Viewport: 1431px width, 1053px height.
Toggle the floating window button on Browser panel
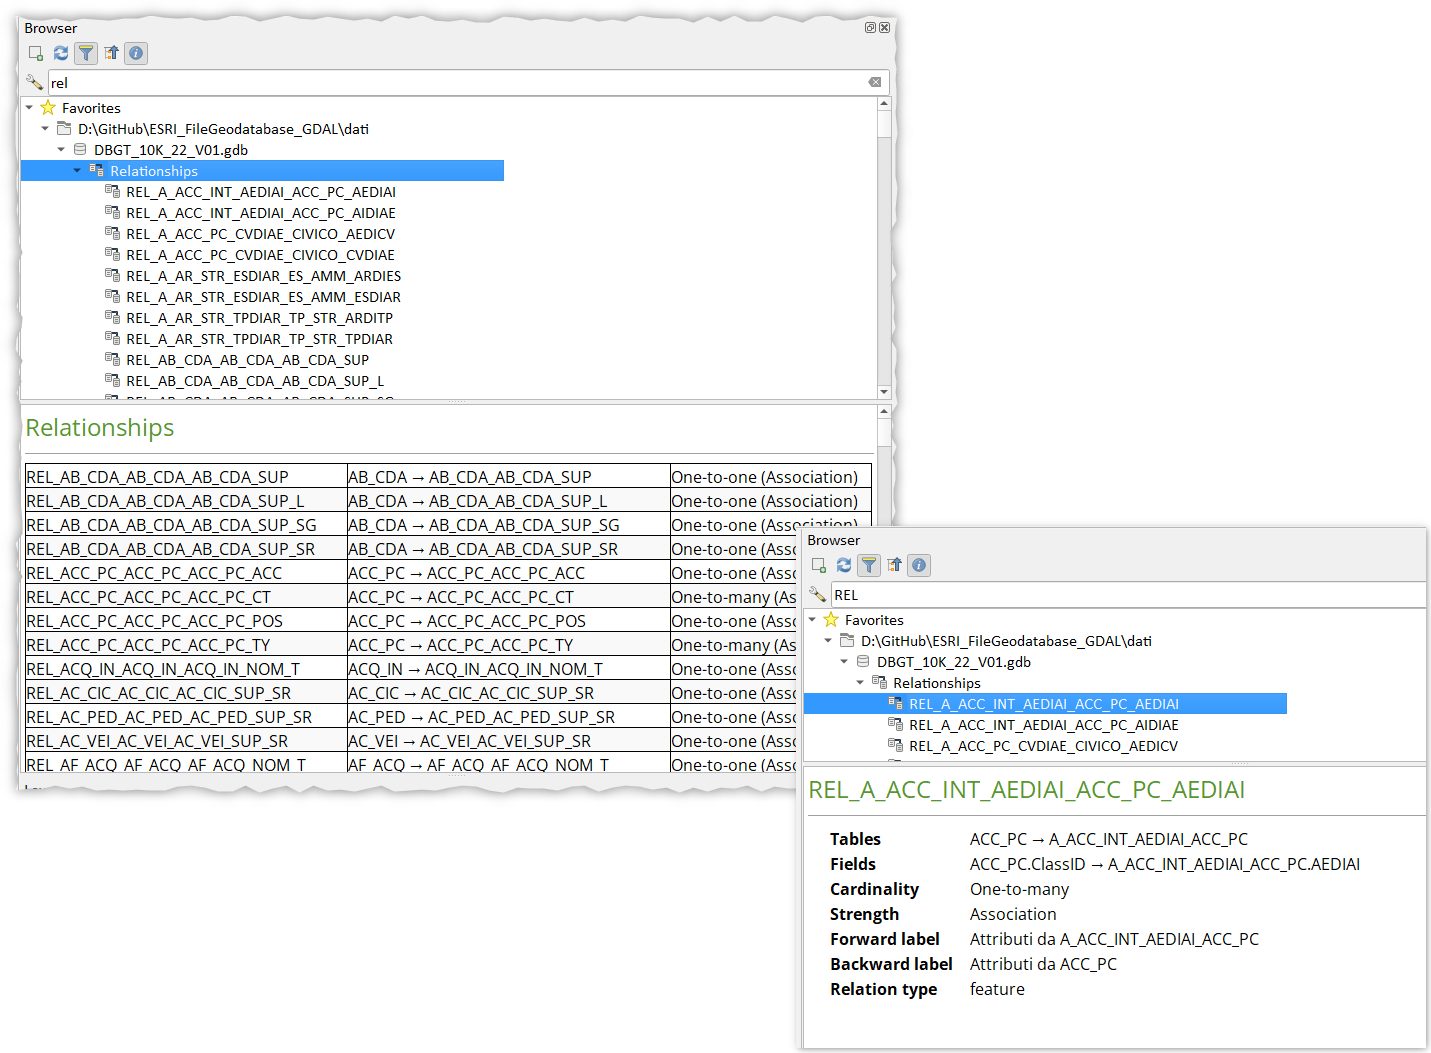869,27
